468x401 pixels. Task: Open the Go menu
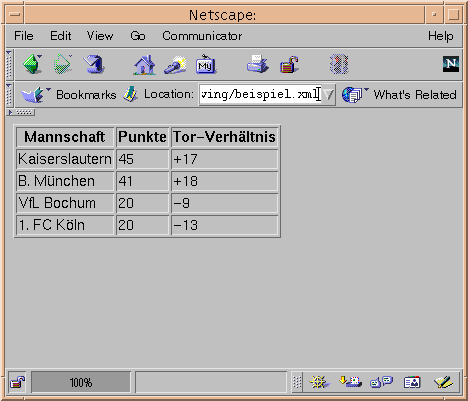[138, 36]
